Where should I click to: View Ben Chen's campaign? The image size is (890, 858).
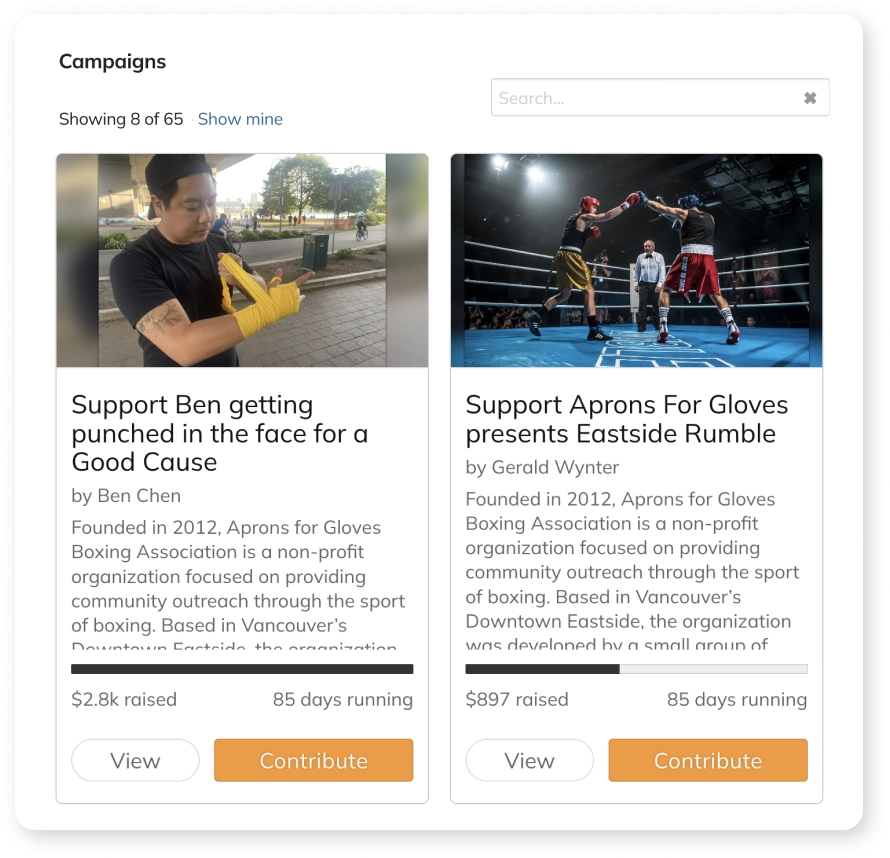coord(135,760)
